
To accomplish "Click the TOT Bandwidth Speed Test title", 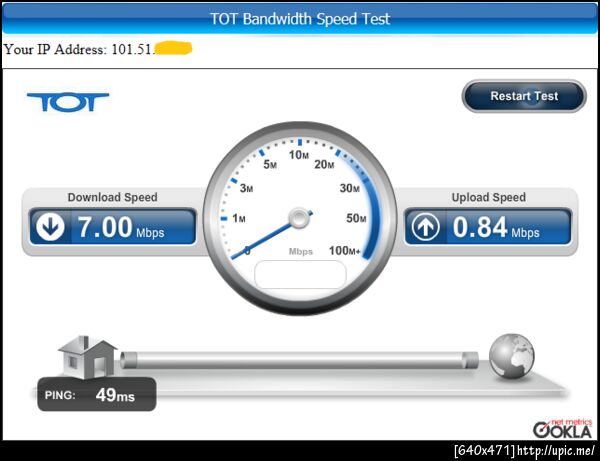I will [300, 18].
